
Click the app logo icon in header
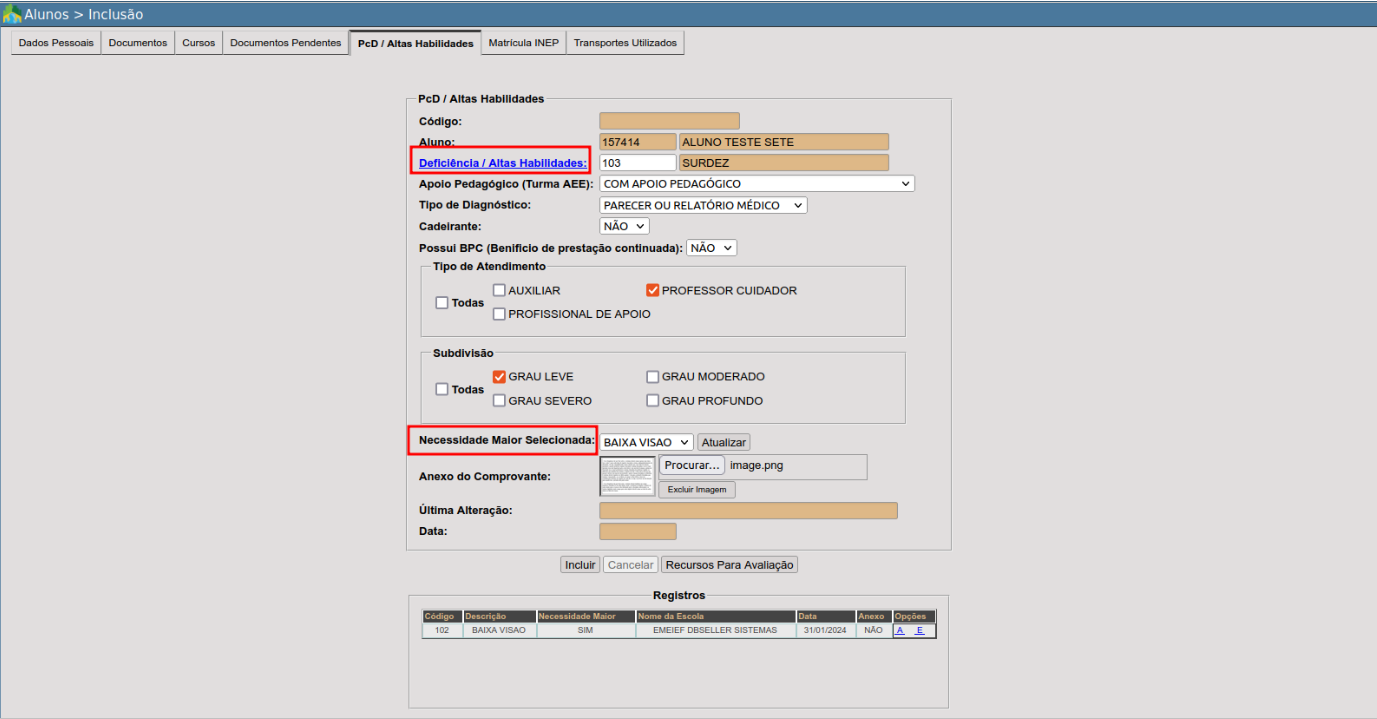coord(12,14)
